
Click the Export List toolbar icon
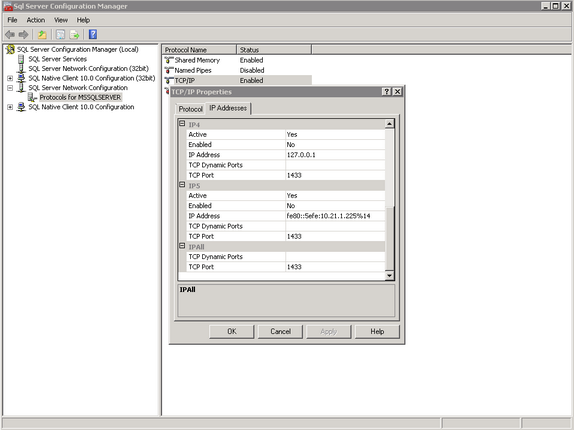74,35
